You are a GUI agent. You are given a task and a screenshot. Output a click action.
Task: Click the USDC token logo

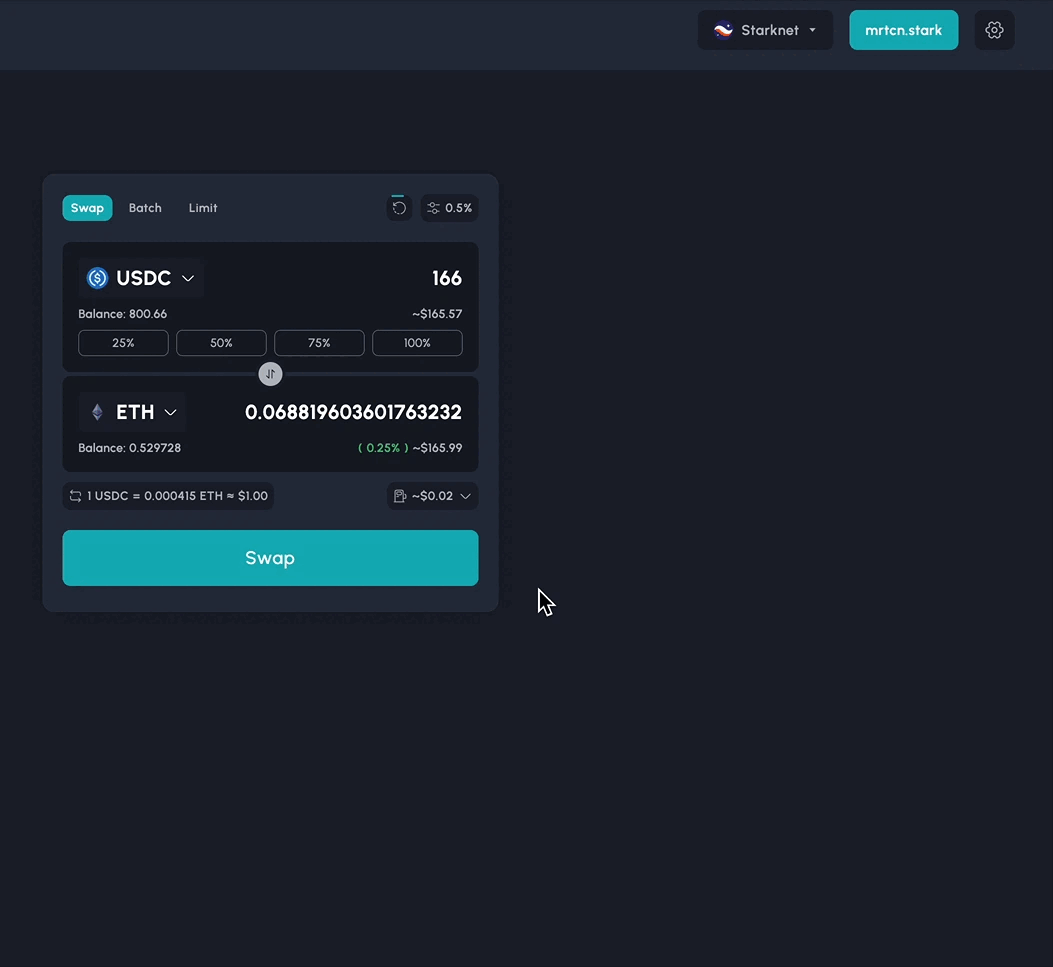click(97, 278)
